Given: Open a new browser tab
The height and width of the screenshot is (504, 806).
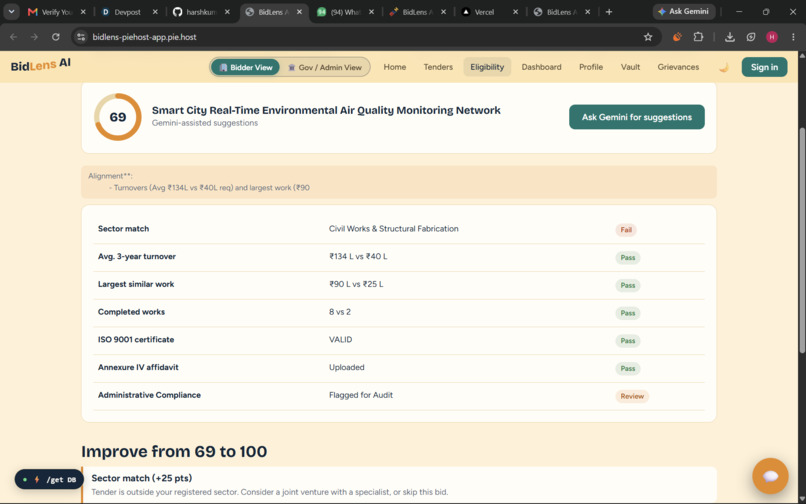Looking at the screenshot, I should tap(609, 12).
